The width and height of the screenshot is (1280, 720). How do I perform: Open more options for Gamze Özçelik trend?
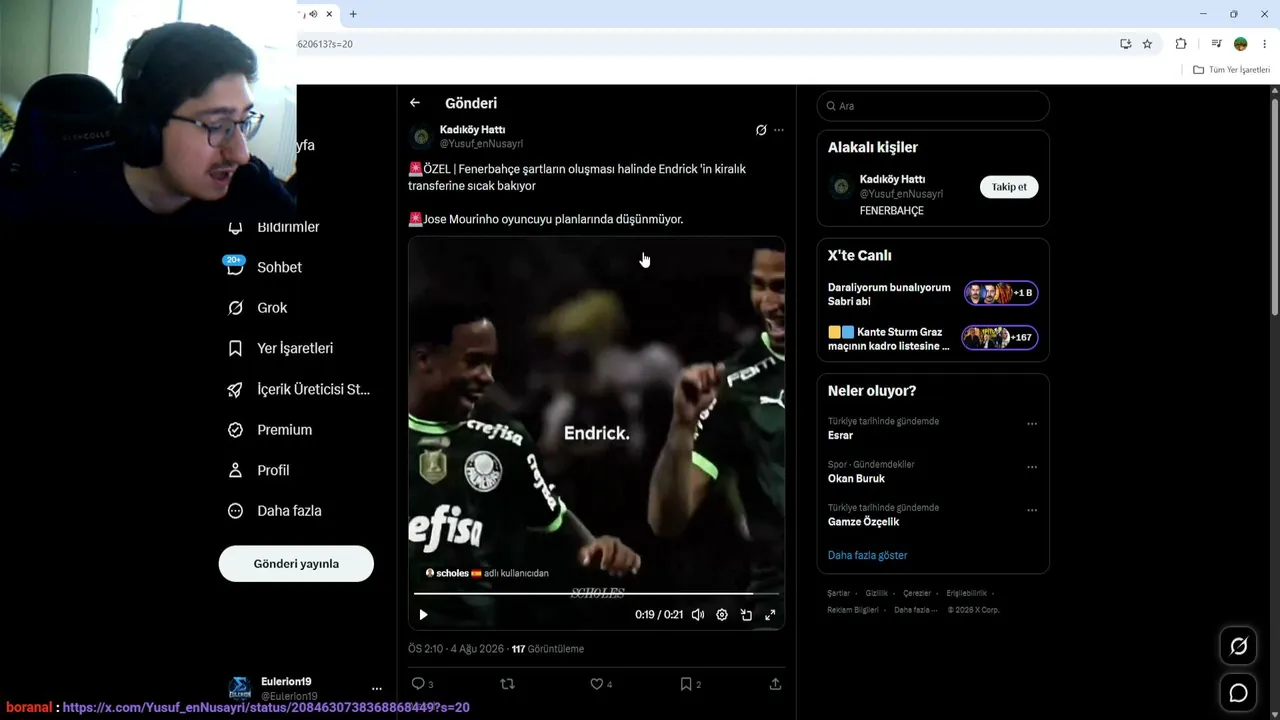click(x=1032, y=510)
